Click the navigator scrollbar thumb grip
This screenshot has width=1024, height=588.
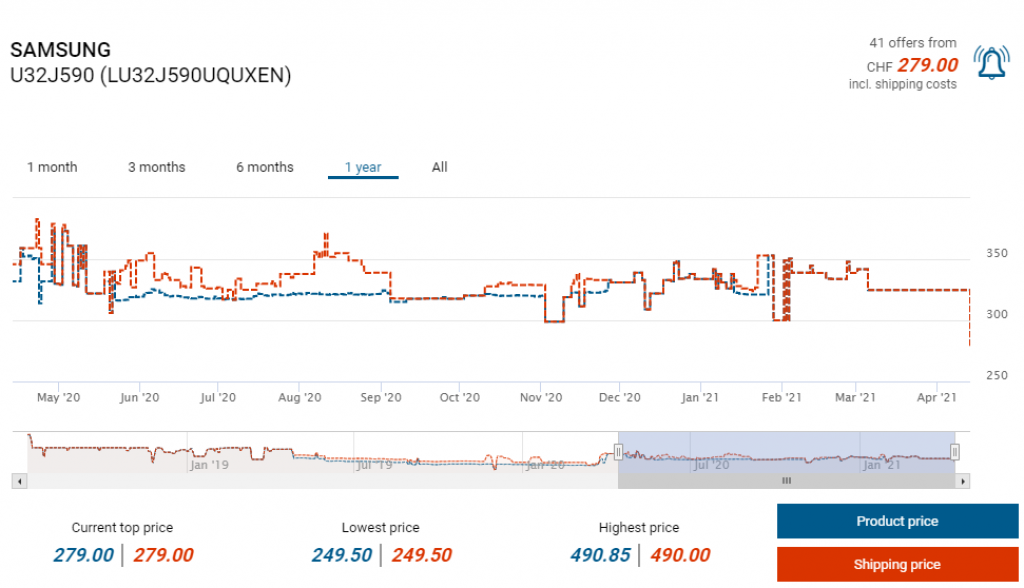pos(786,481)
